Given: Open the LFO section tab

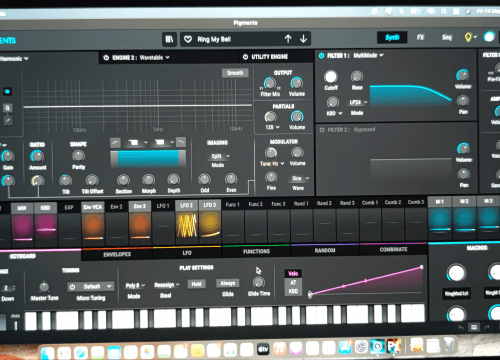Looking at the screenshot, I should (187, 253).
